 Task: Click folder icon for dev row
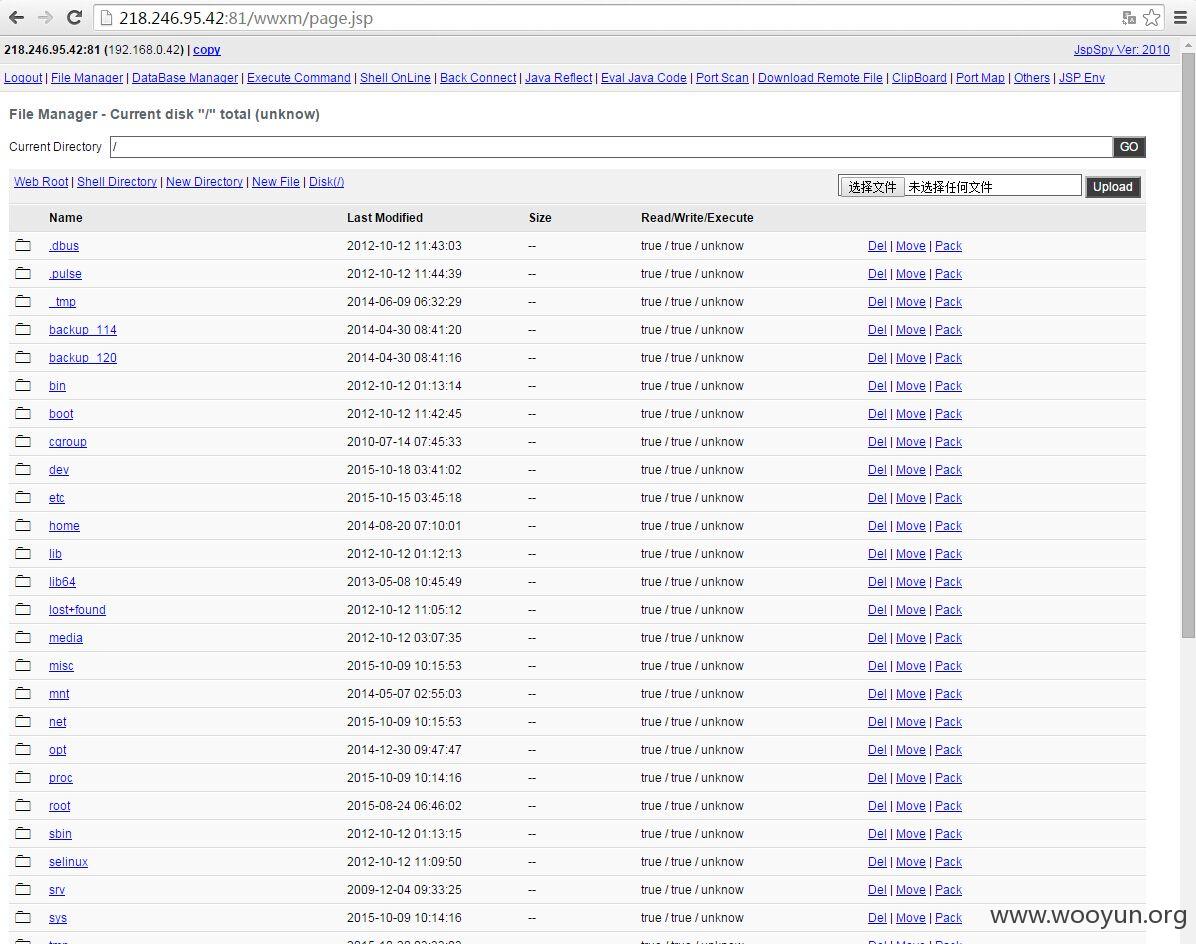pos(23,470)
